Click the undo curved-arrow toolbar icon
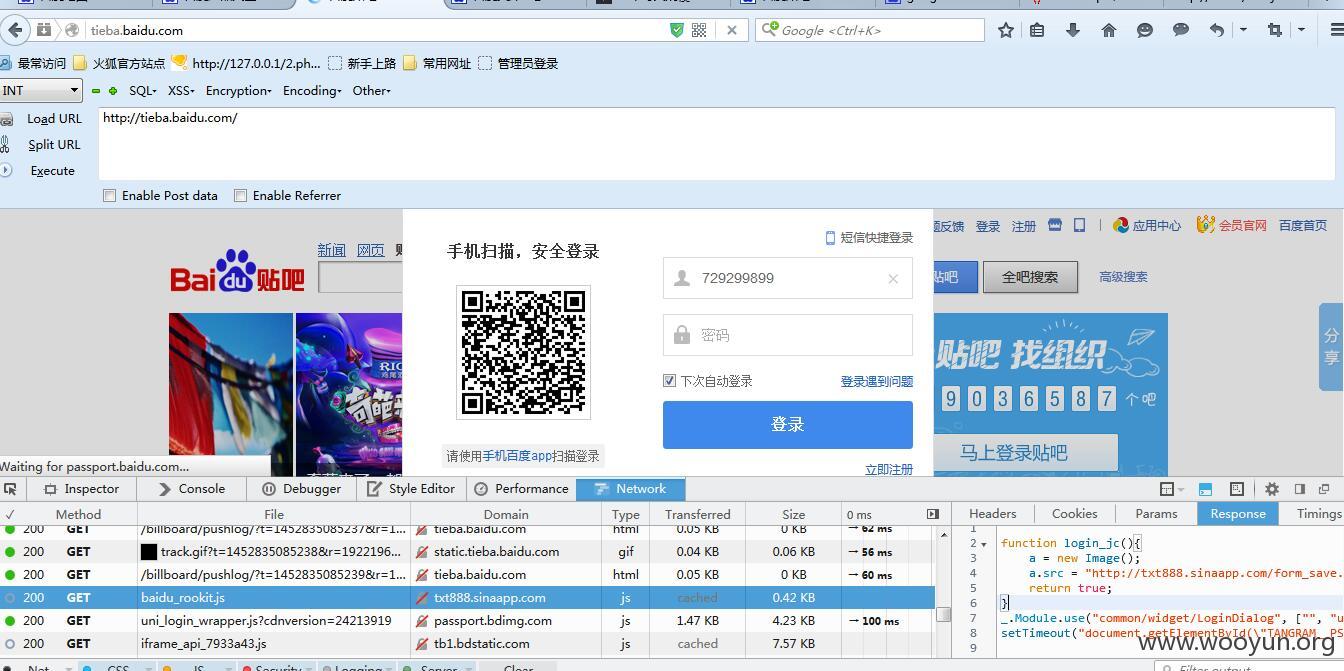1344x671 pixels. pyautogui.click(x=1217, y=30)
